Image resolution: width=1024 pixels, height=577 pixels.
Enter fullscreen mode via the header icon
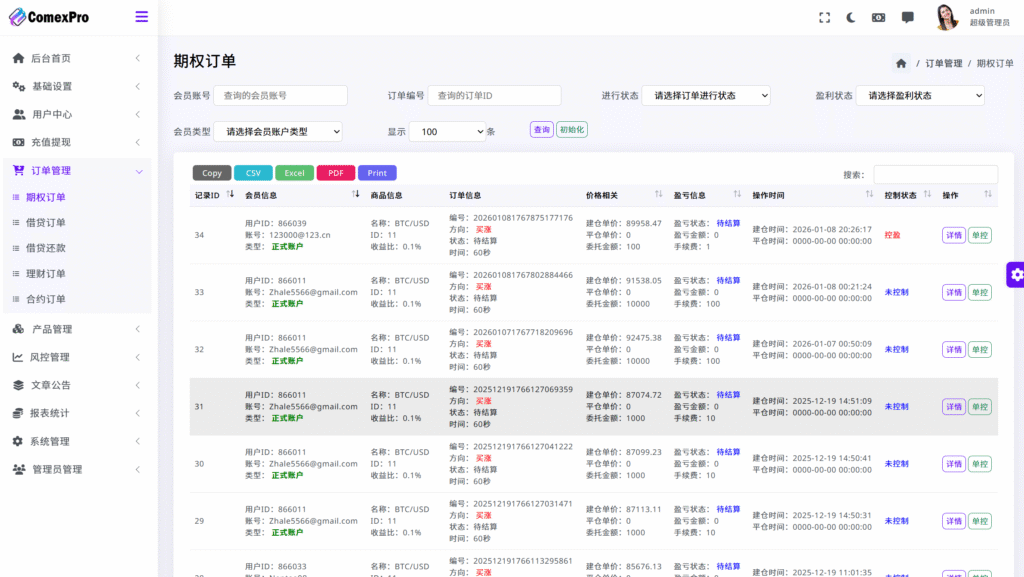point(825,17)
